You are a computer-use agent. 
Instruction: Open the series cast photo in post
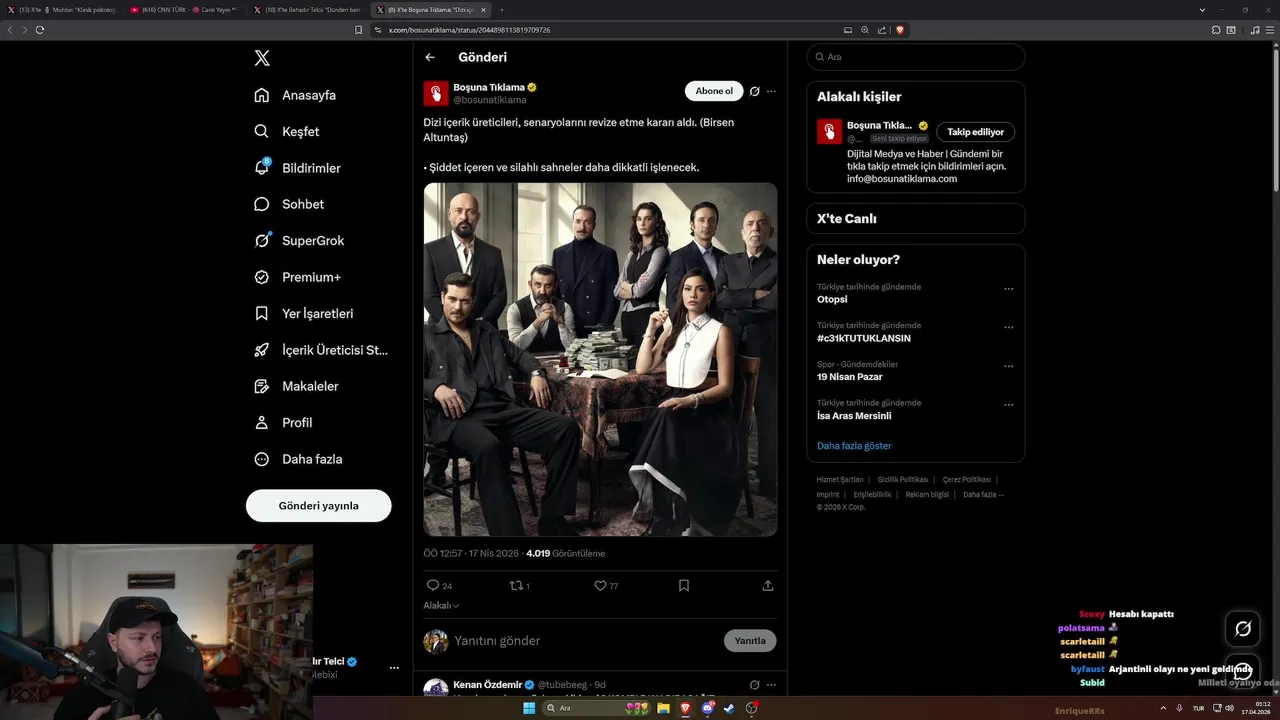pyautogui.click(x=600, y=359)
